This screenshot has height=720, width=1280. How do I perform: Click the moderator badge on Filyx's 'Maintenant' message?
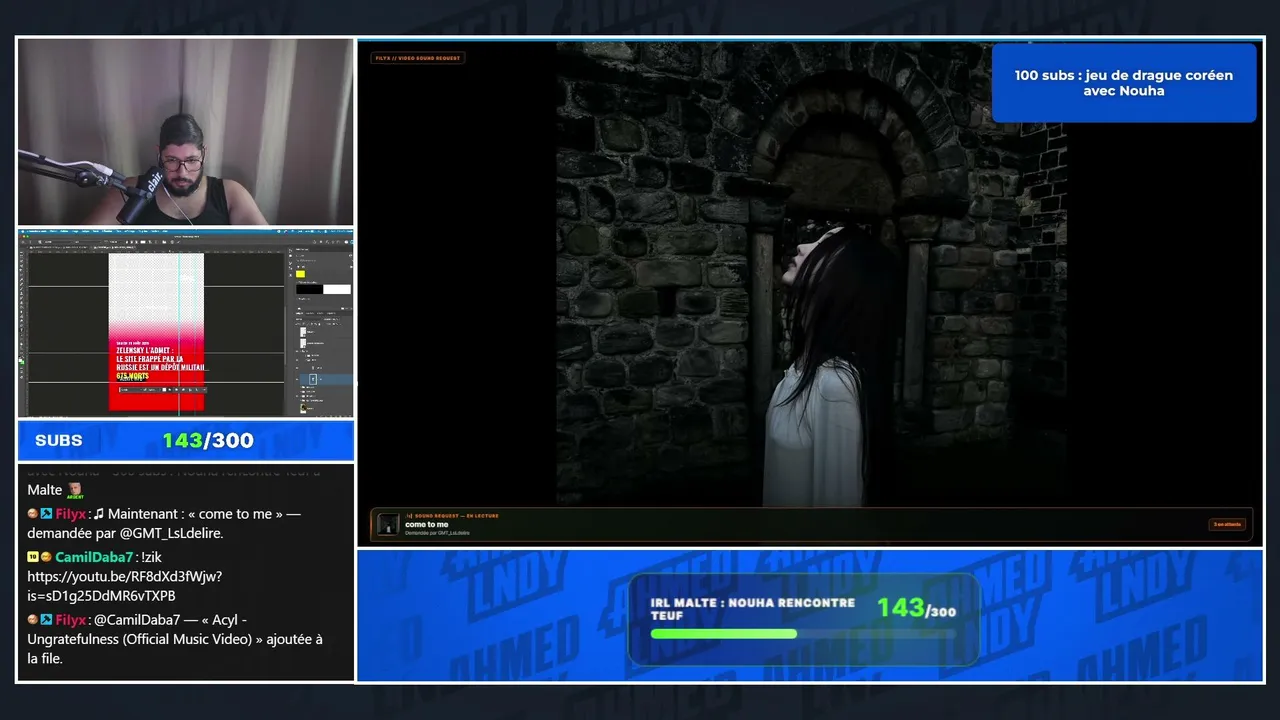(46, 514)
